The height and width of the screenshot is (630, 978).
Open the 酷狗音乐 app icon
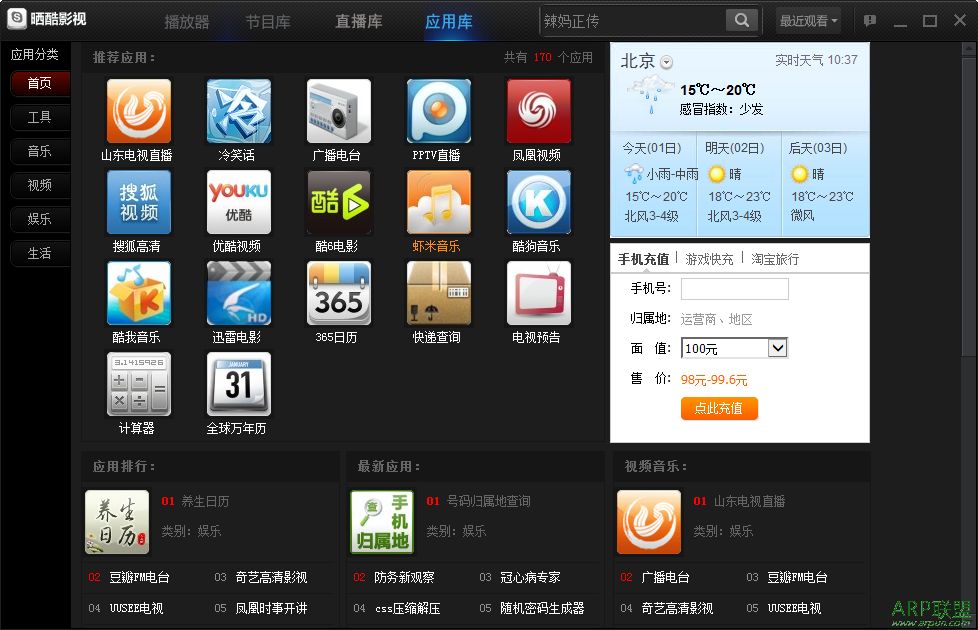(538, 202)
